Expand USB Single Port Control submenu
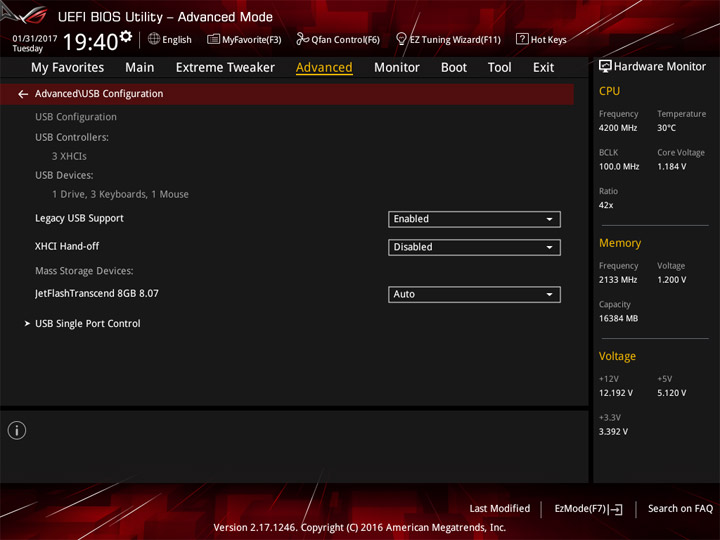 [x=88, y=324]
